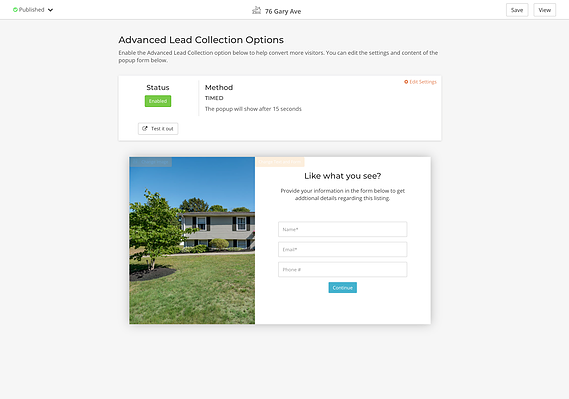Focus the Name* input field

[x=343, y=229]
